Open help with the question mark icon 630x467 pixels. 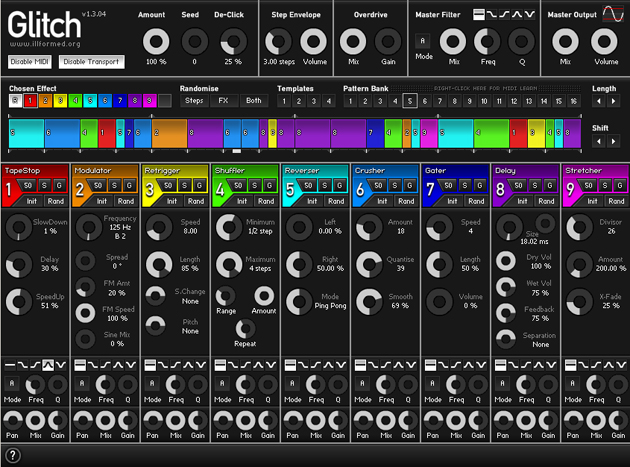[x=12, y=455]
